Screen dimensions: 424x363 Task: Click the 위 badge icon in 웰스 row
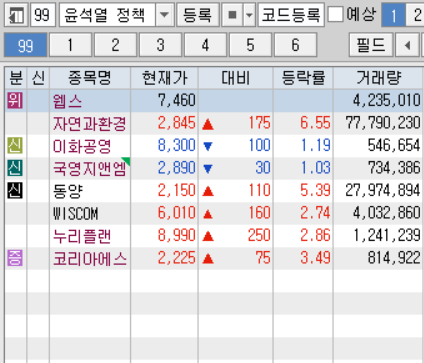click(15, 100)
